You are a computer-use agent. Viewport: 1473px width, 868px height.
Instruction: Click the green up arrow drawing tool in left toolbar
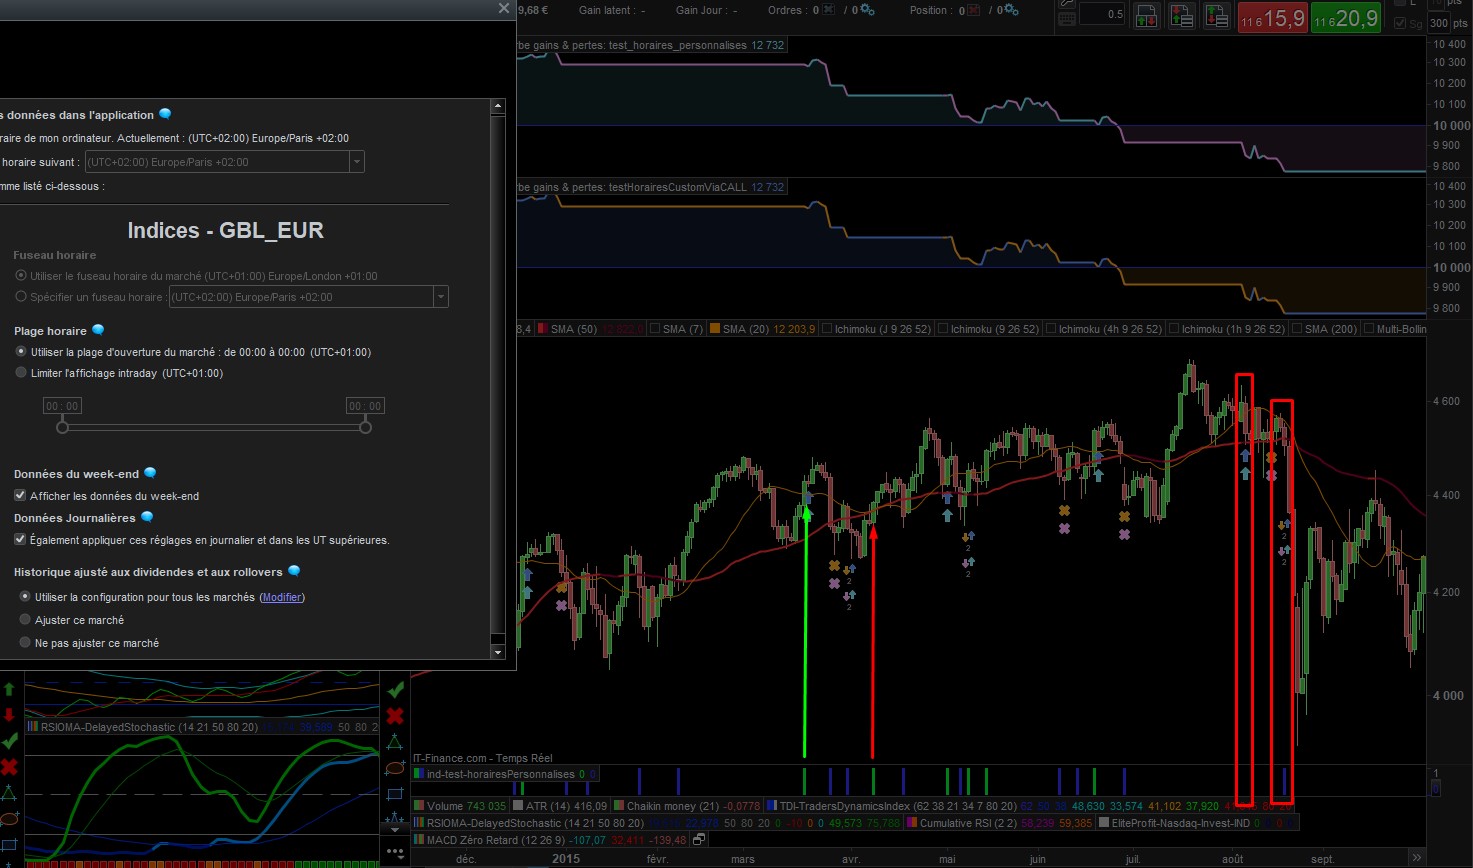9,690
